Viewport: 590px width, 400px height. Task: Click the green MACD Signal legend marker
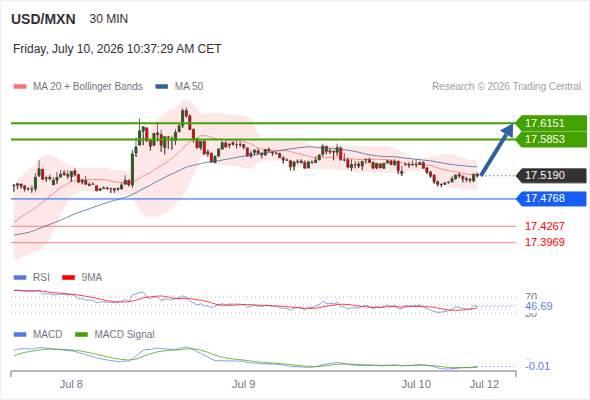coord(82,335)
